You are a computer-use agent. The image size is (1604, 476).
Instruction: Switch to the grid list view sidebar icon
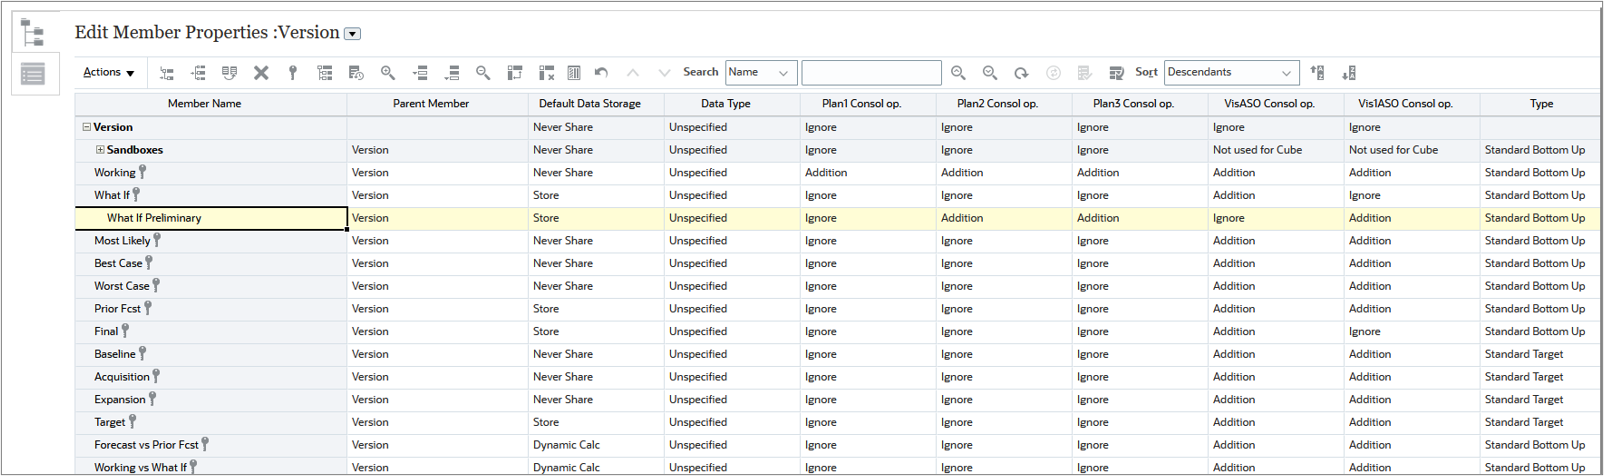[33, 74]
